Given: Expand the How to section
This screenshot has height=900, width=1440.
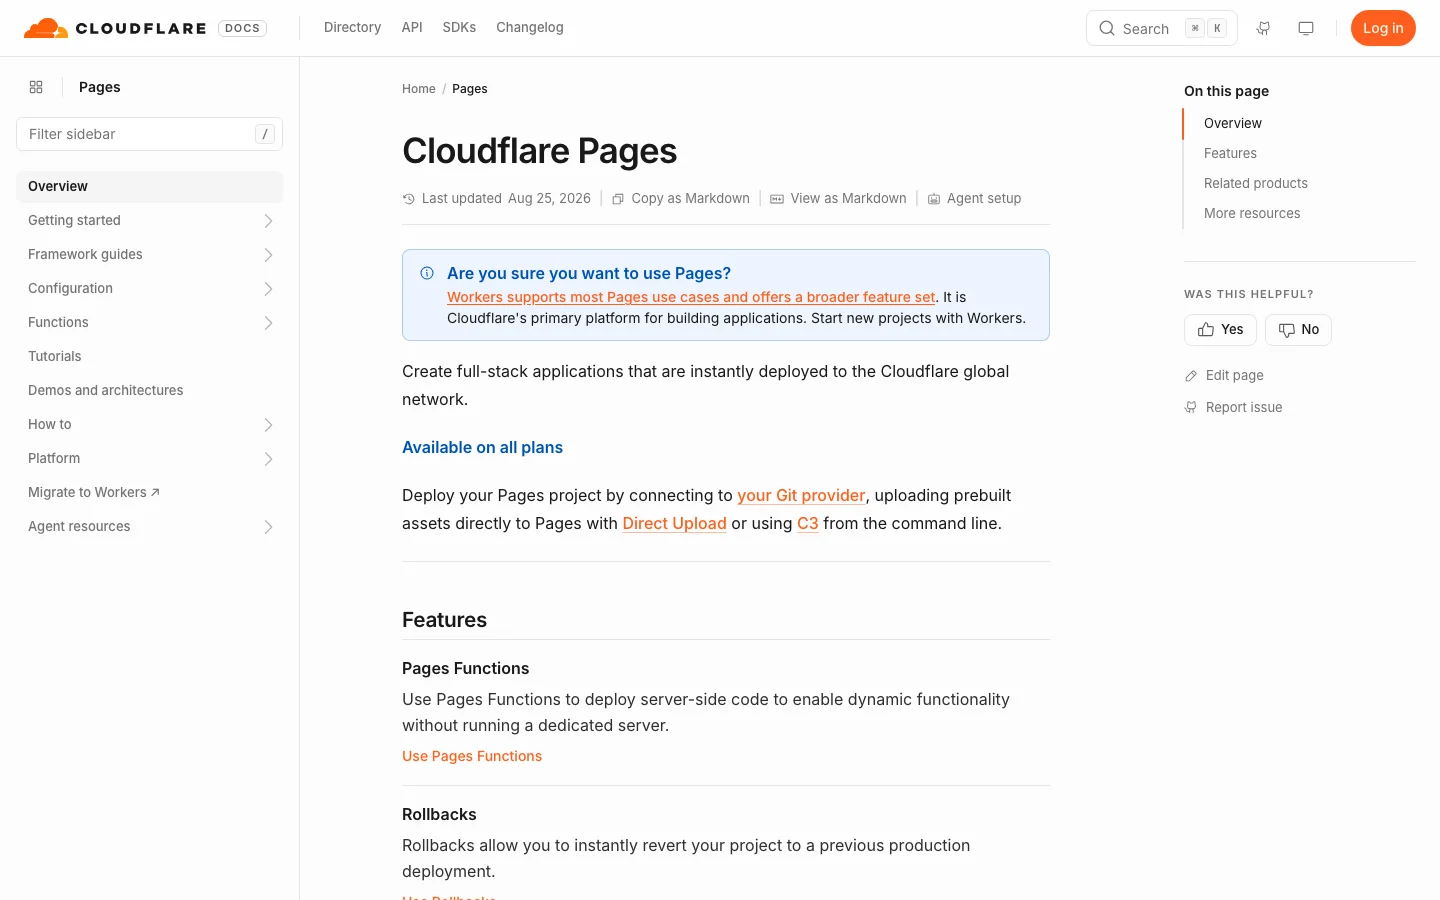Looking at the screenshot, I should click(x=268, y=425).
